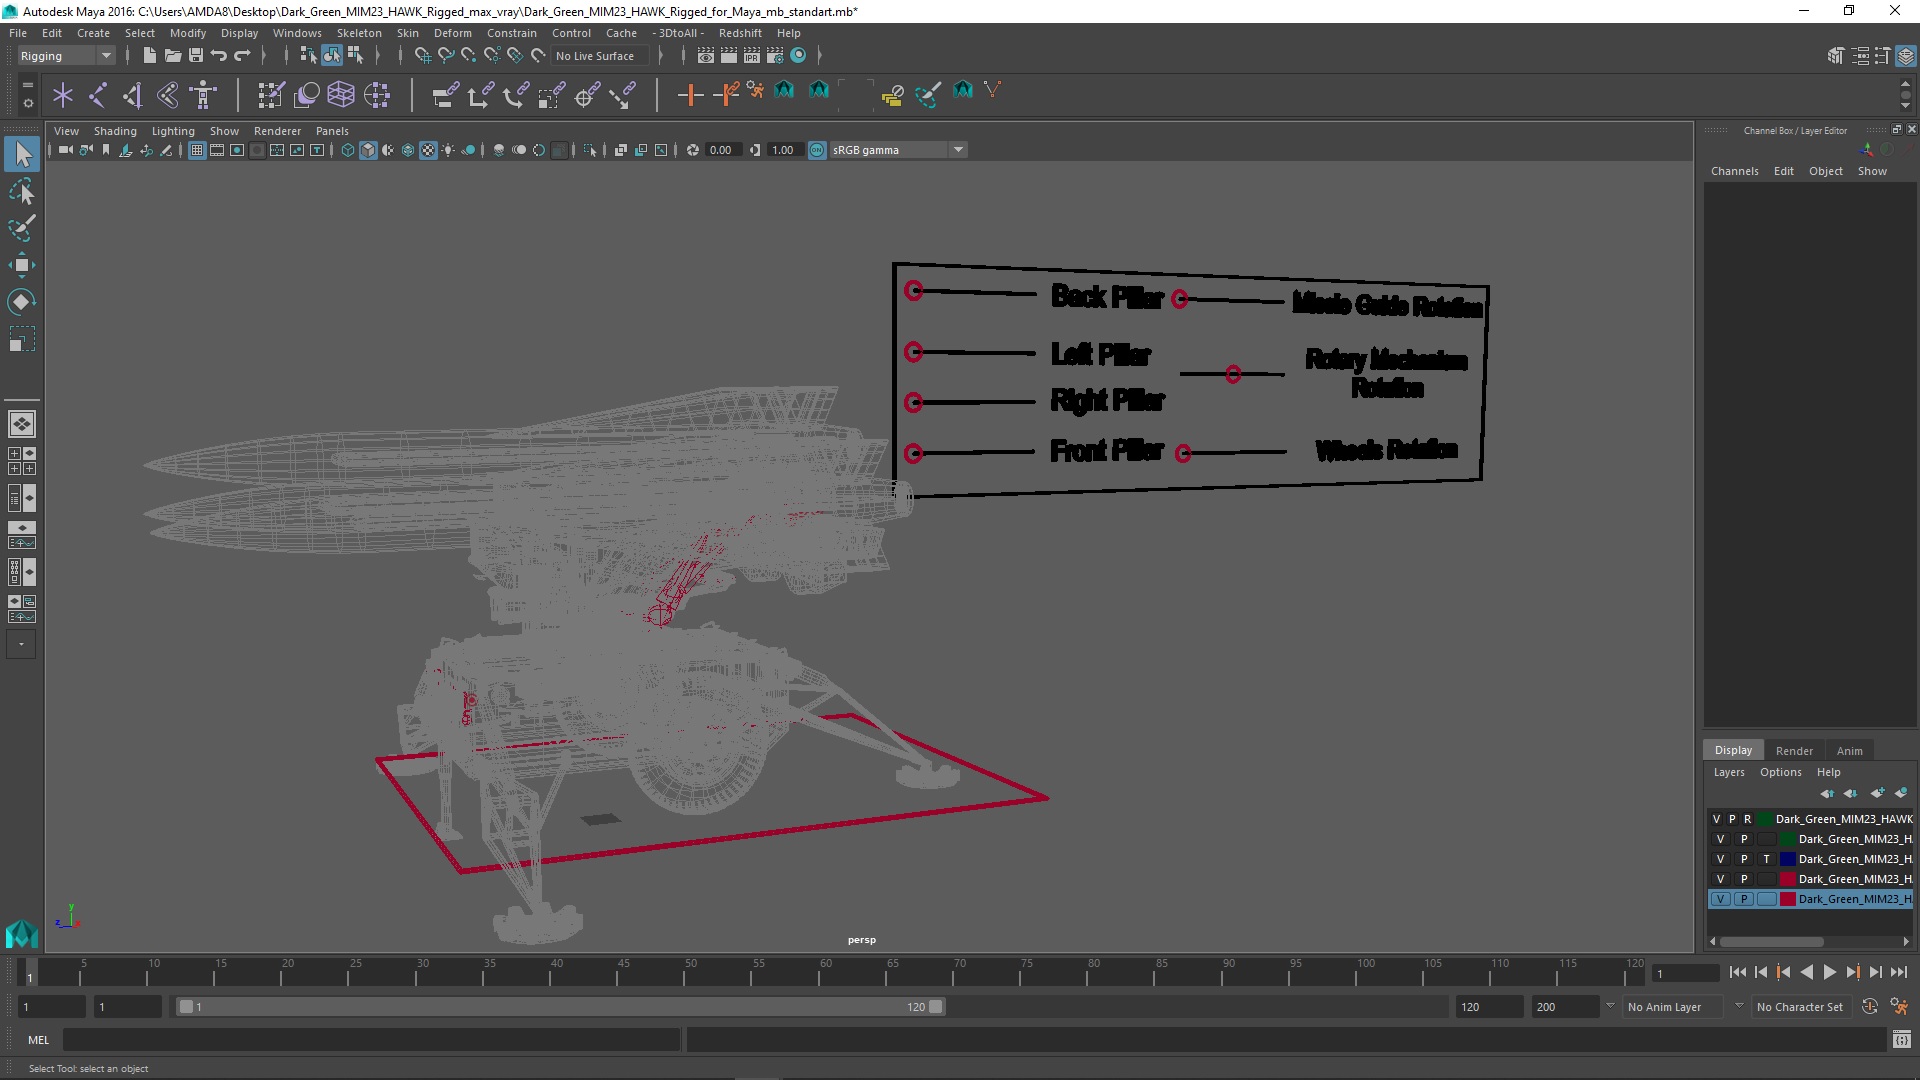Open Channels menu in Channel Box

[1734, 171]
